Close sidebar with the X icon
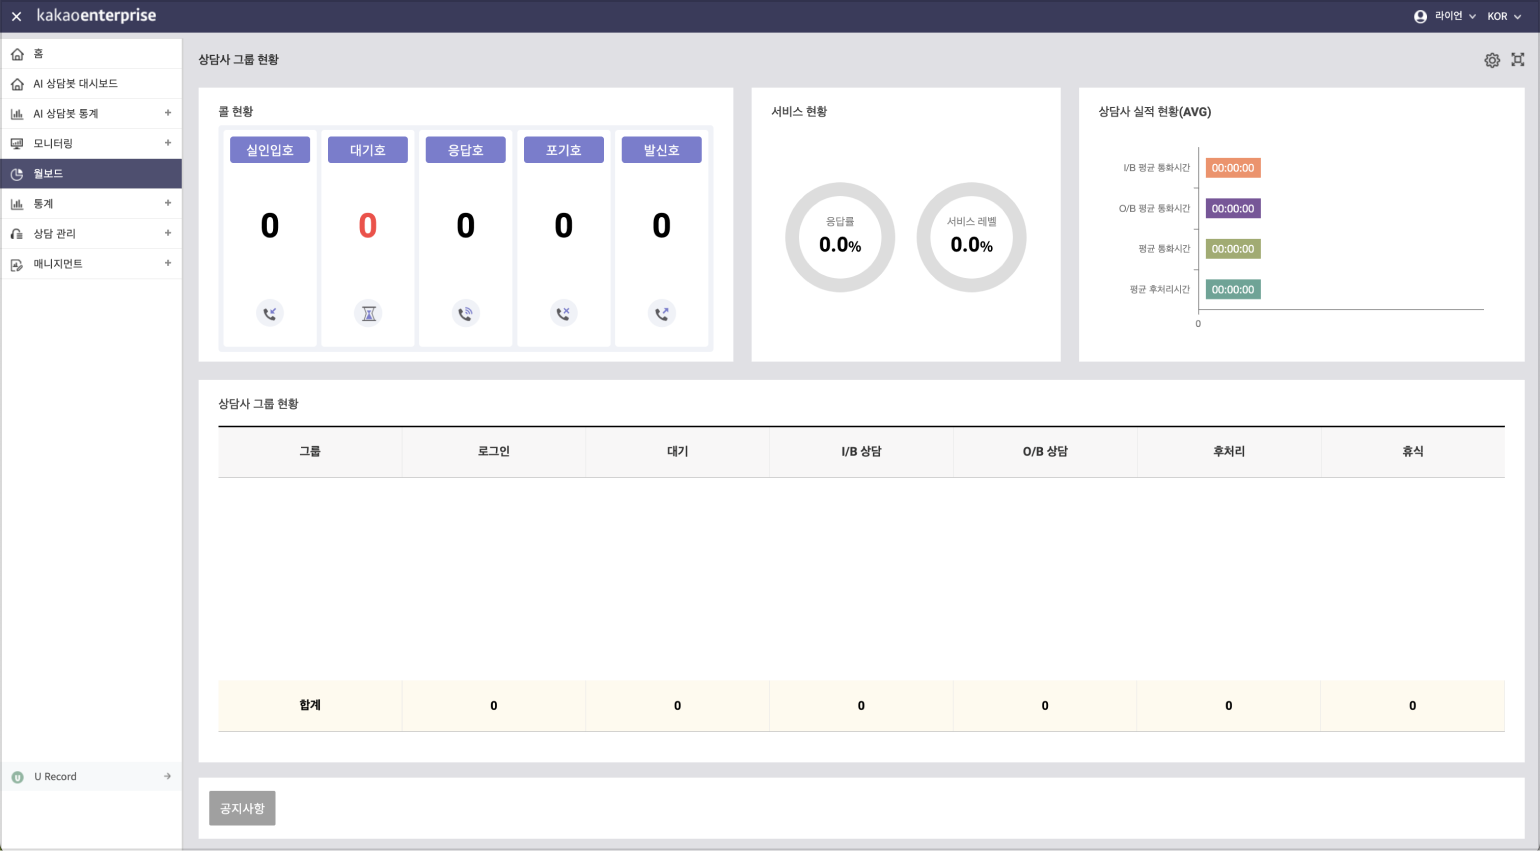Screen dimensions: 1540x851 pyautogui.click(x=16, y=16)
